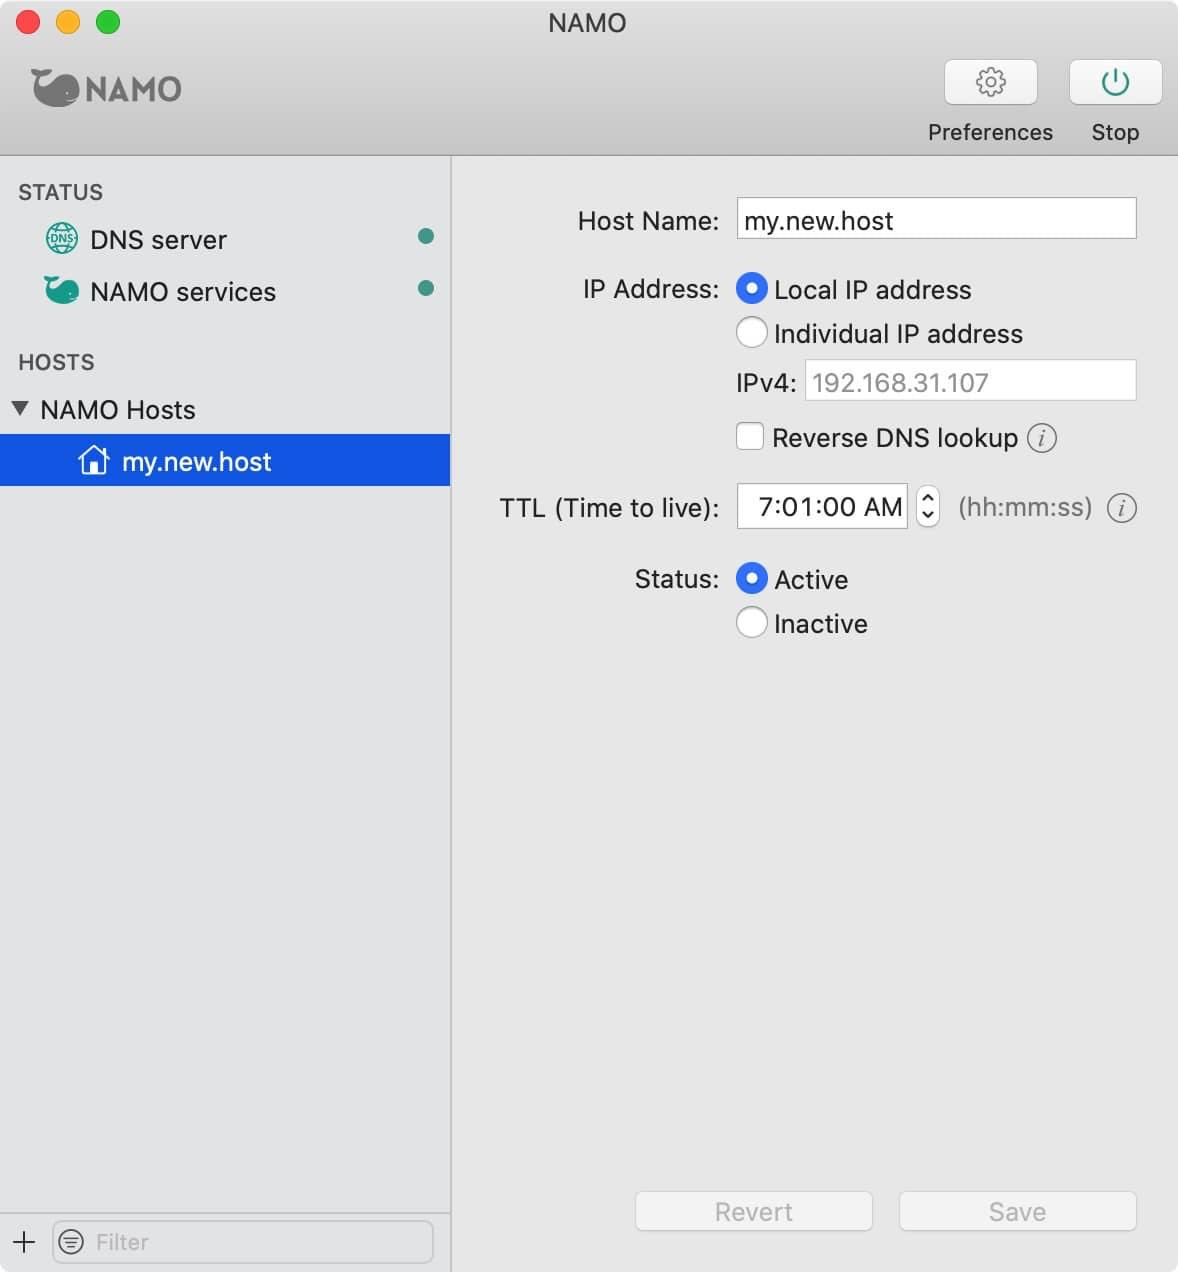The image size is (1178, 1272).
Task: Click the Stop label text
Action: 1115,132
